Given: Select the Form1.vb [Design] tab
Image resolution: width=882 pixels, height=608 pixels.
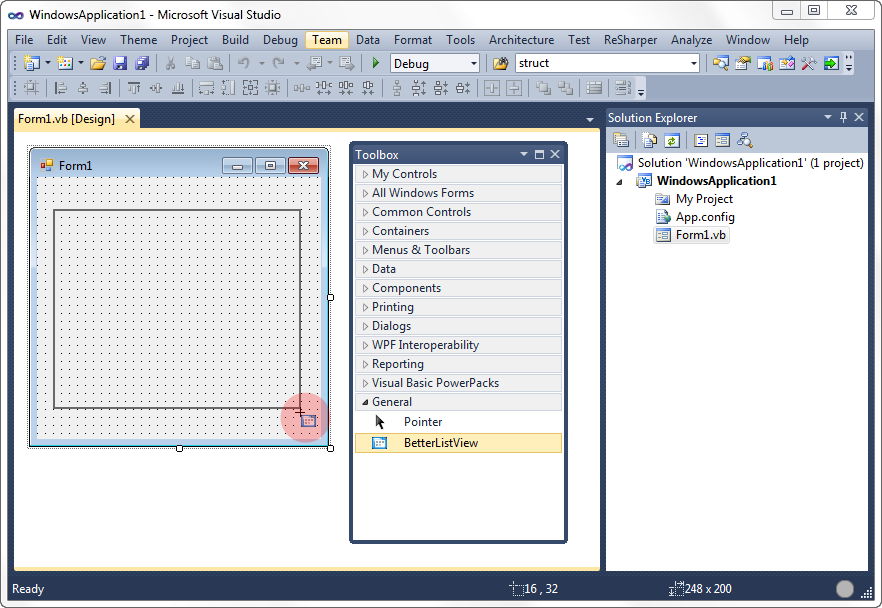Looking at the screenshot, I should (67, 119).
